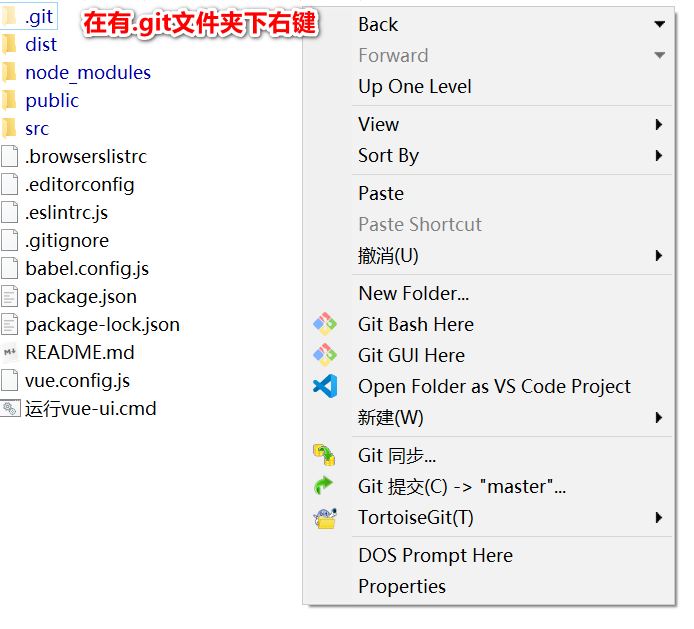Select the .editorconfig file name
Screen dimensions: 694x629
80,185
